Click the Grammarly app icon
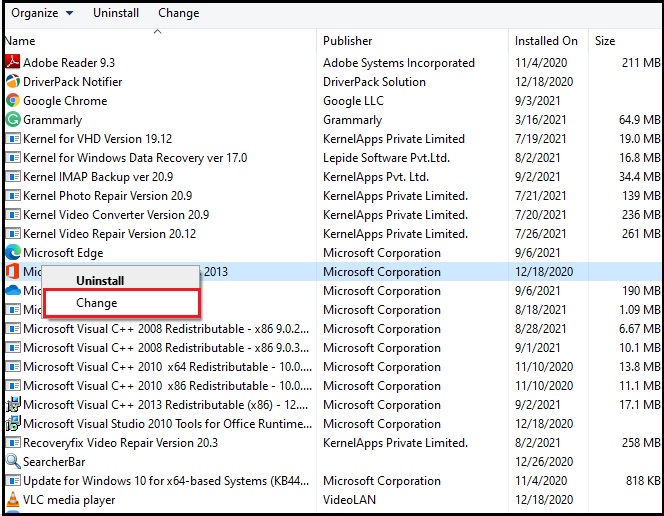664x516 pixels. (13, 120)
